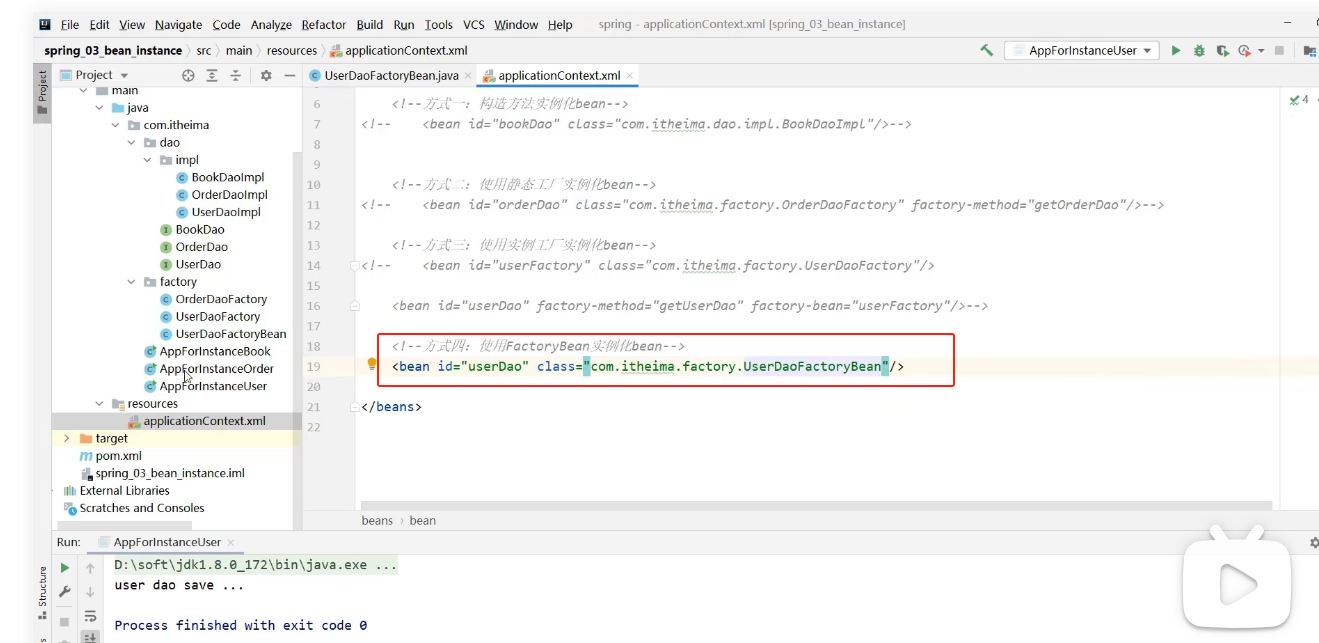Screen dimensions: 1319x643
Task: Select the AppForInstanceUser Run tab
Action: pos(167,542)
